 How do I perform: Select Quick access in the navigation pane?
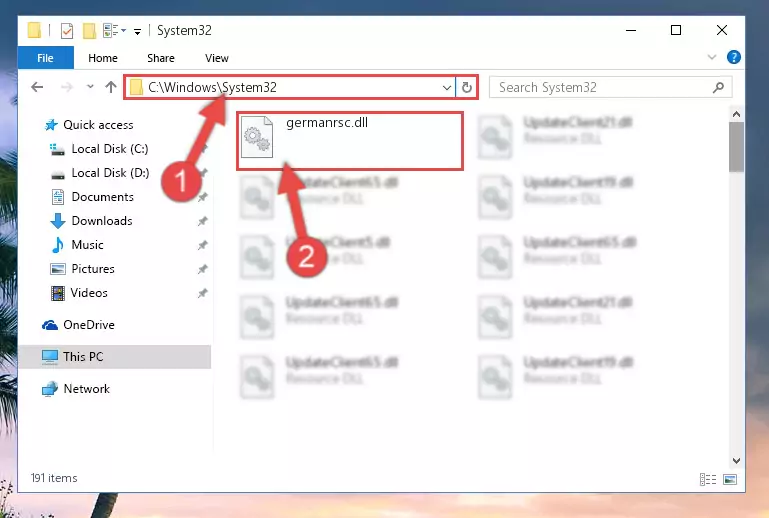pyautogui.click(x=98, y=125)
